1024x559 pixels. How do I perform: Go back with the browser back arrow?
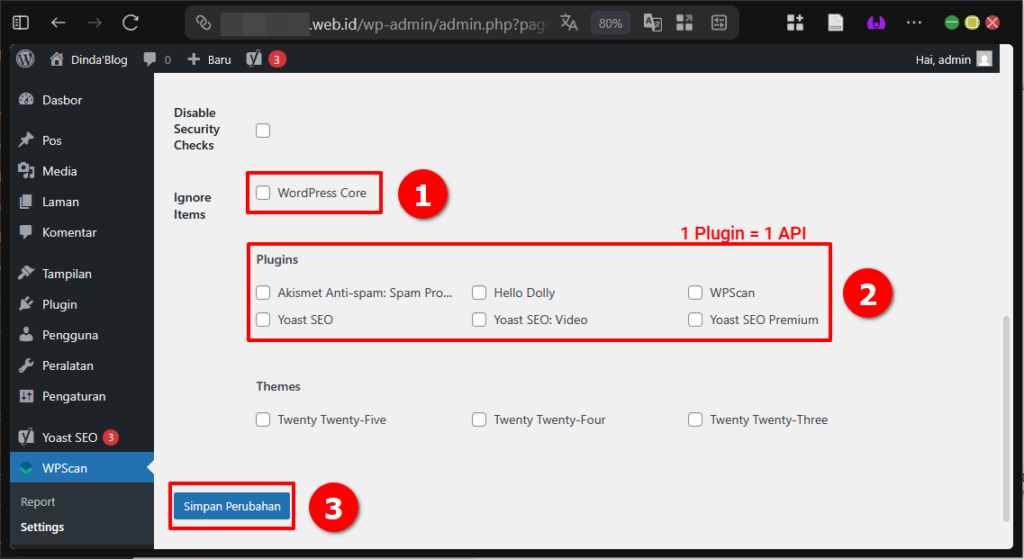coord(58,23)
